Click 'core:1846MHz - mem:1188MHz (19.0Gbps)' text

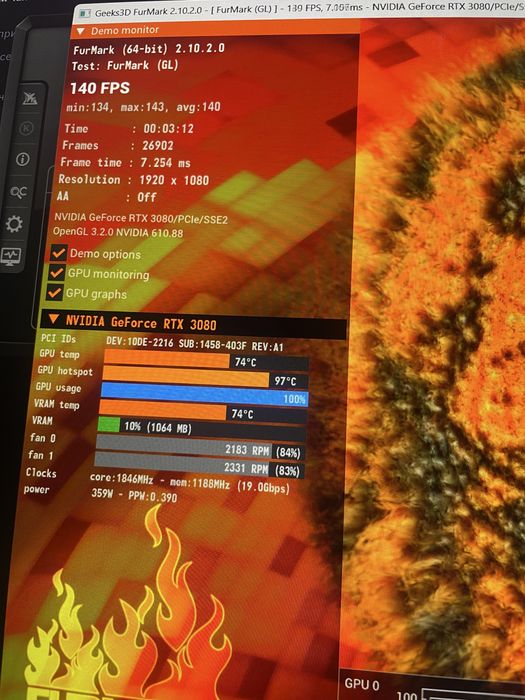tap(190, 483)
